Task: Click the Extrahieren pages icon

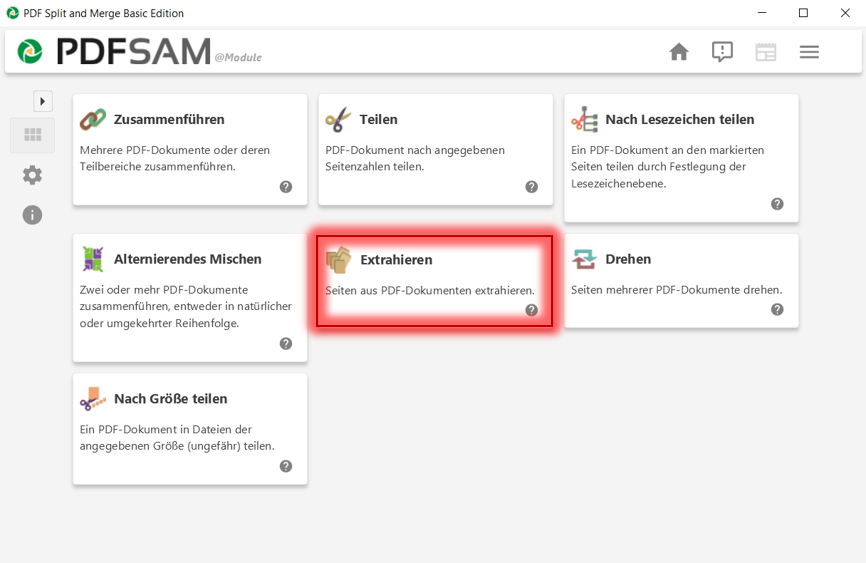Action: 339,260
